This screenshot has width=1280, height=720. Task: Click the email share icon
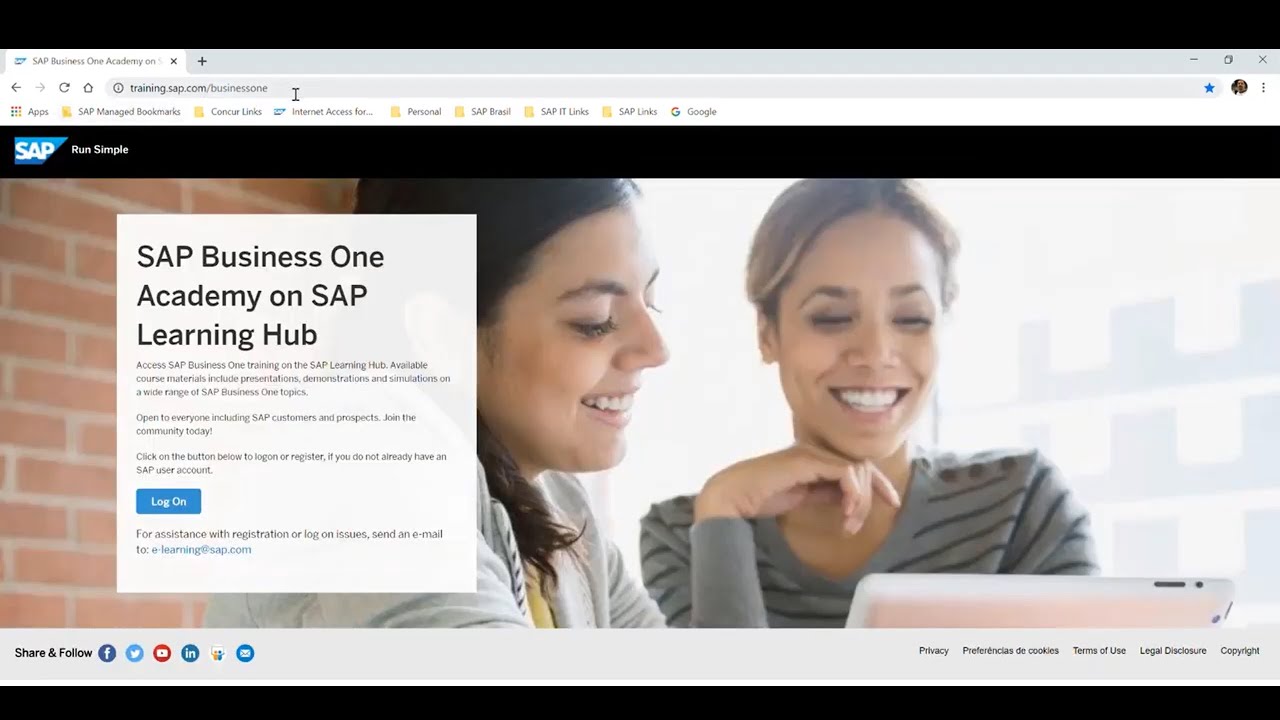(x=245, y=653)
